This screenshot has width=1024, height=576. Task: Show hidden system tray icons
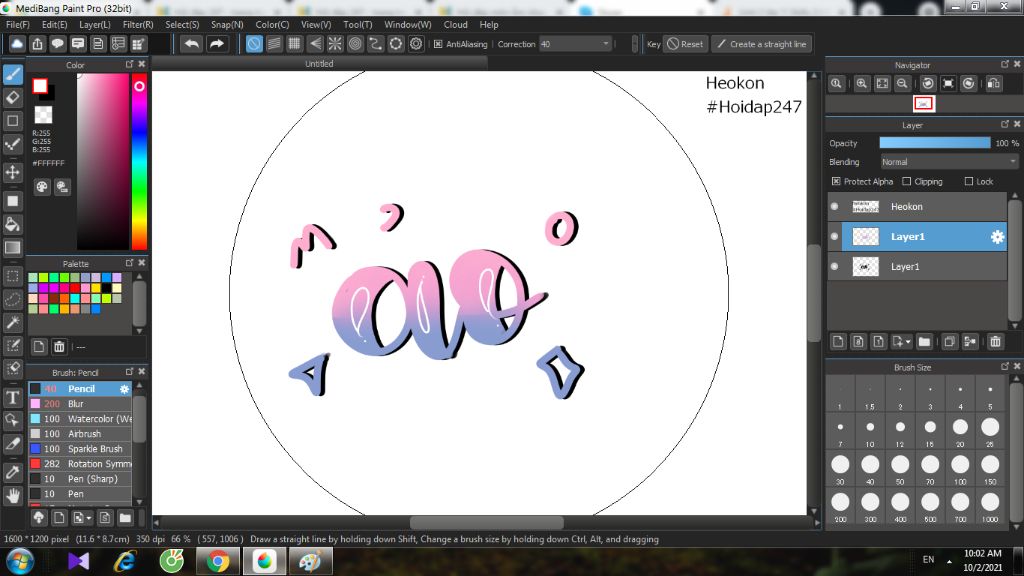[x=949, y=561]
